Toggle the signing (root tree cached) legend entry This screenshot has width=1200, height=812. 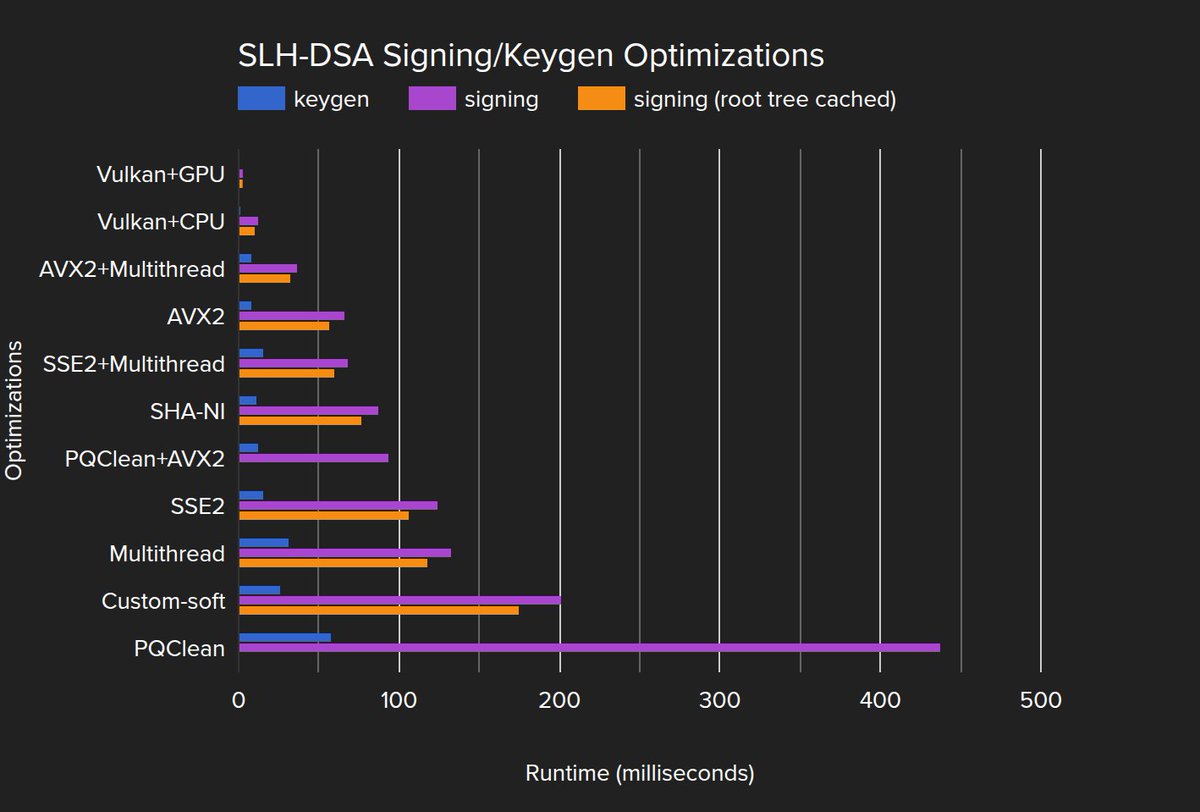click(600, 99)
